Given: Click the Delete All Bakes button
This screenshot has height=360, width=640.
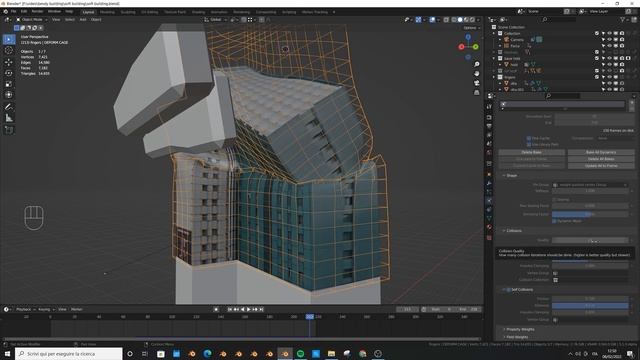Looking at the screenshot, I should (x=601, y=159).
